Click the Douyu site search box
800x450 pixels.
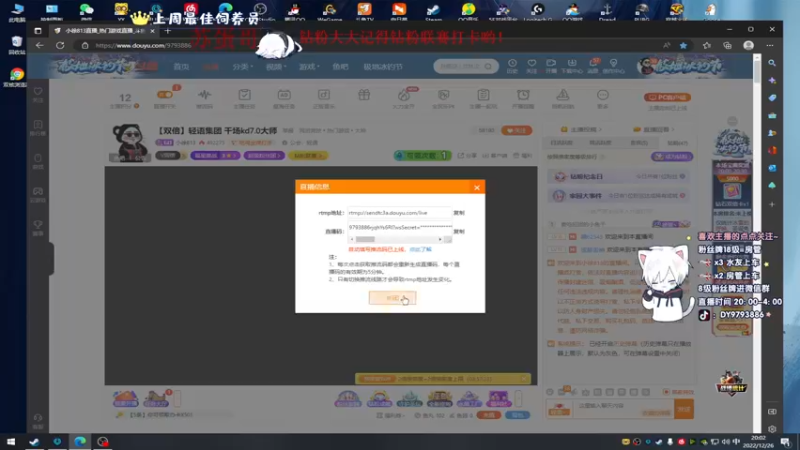click(466, 66)
